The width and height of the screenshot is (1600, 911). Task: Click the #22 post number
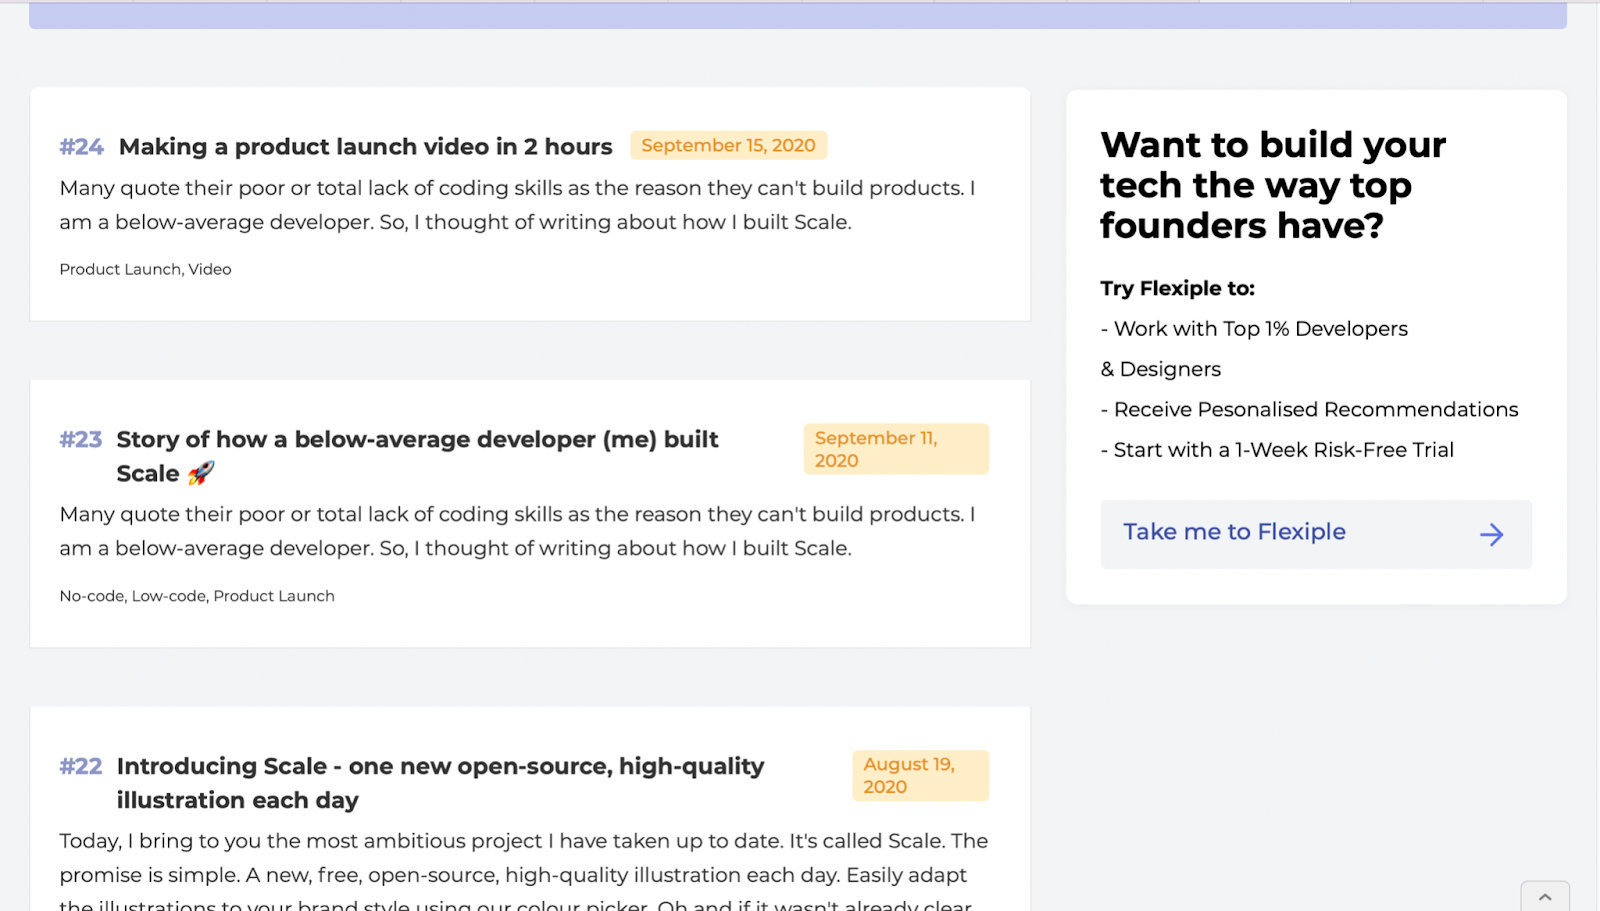tap(80, 767)
